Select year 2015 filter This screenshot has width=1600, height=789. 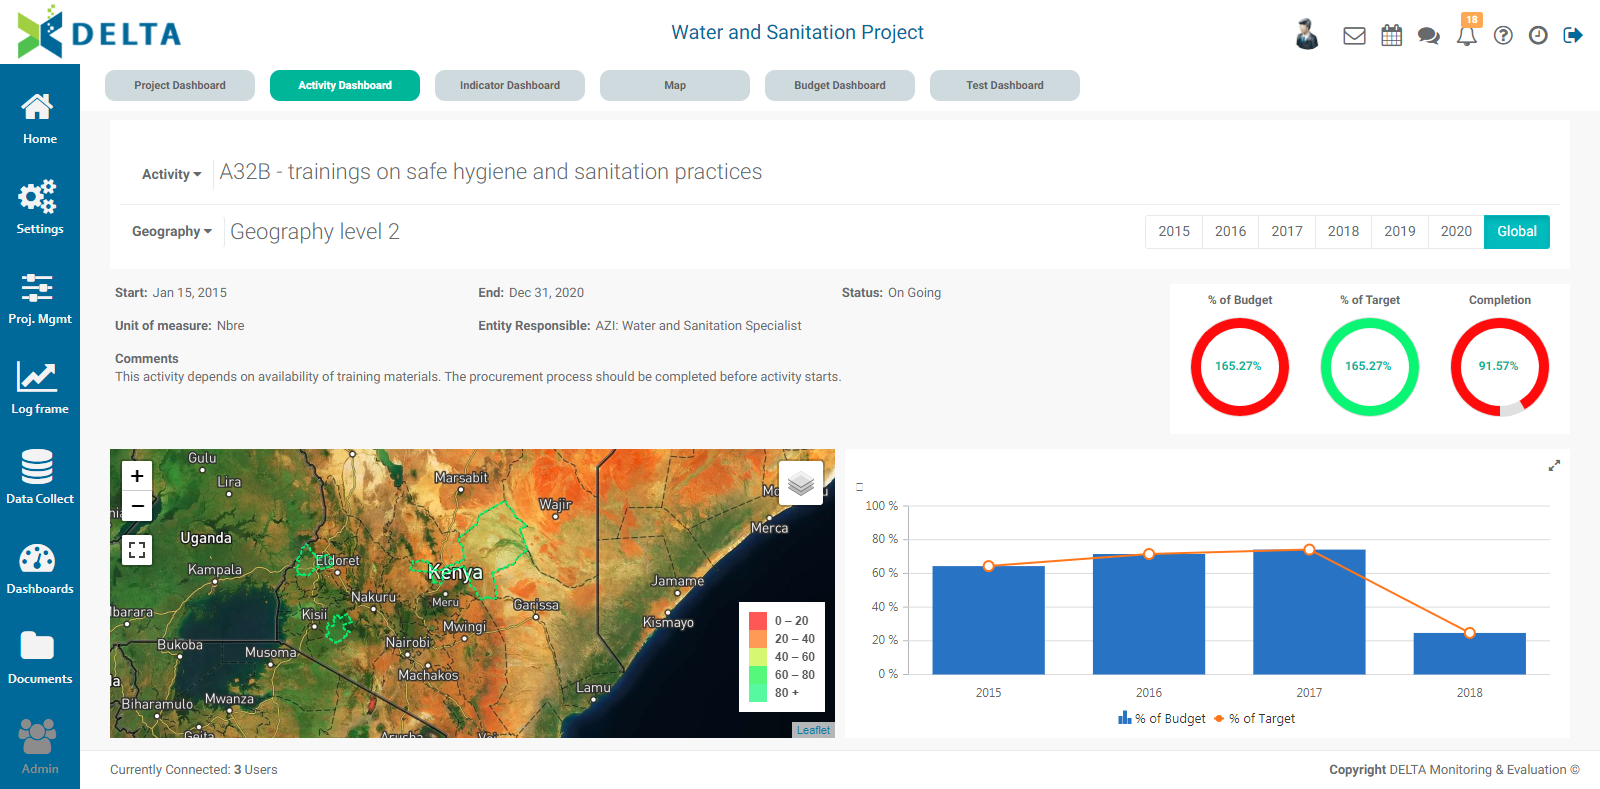tap(1174, 232)
